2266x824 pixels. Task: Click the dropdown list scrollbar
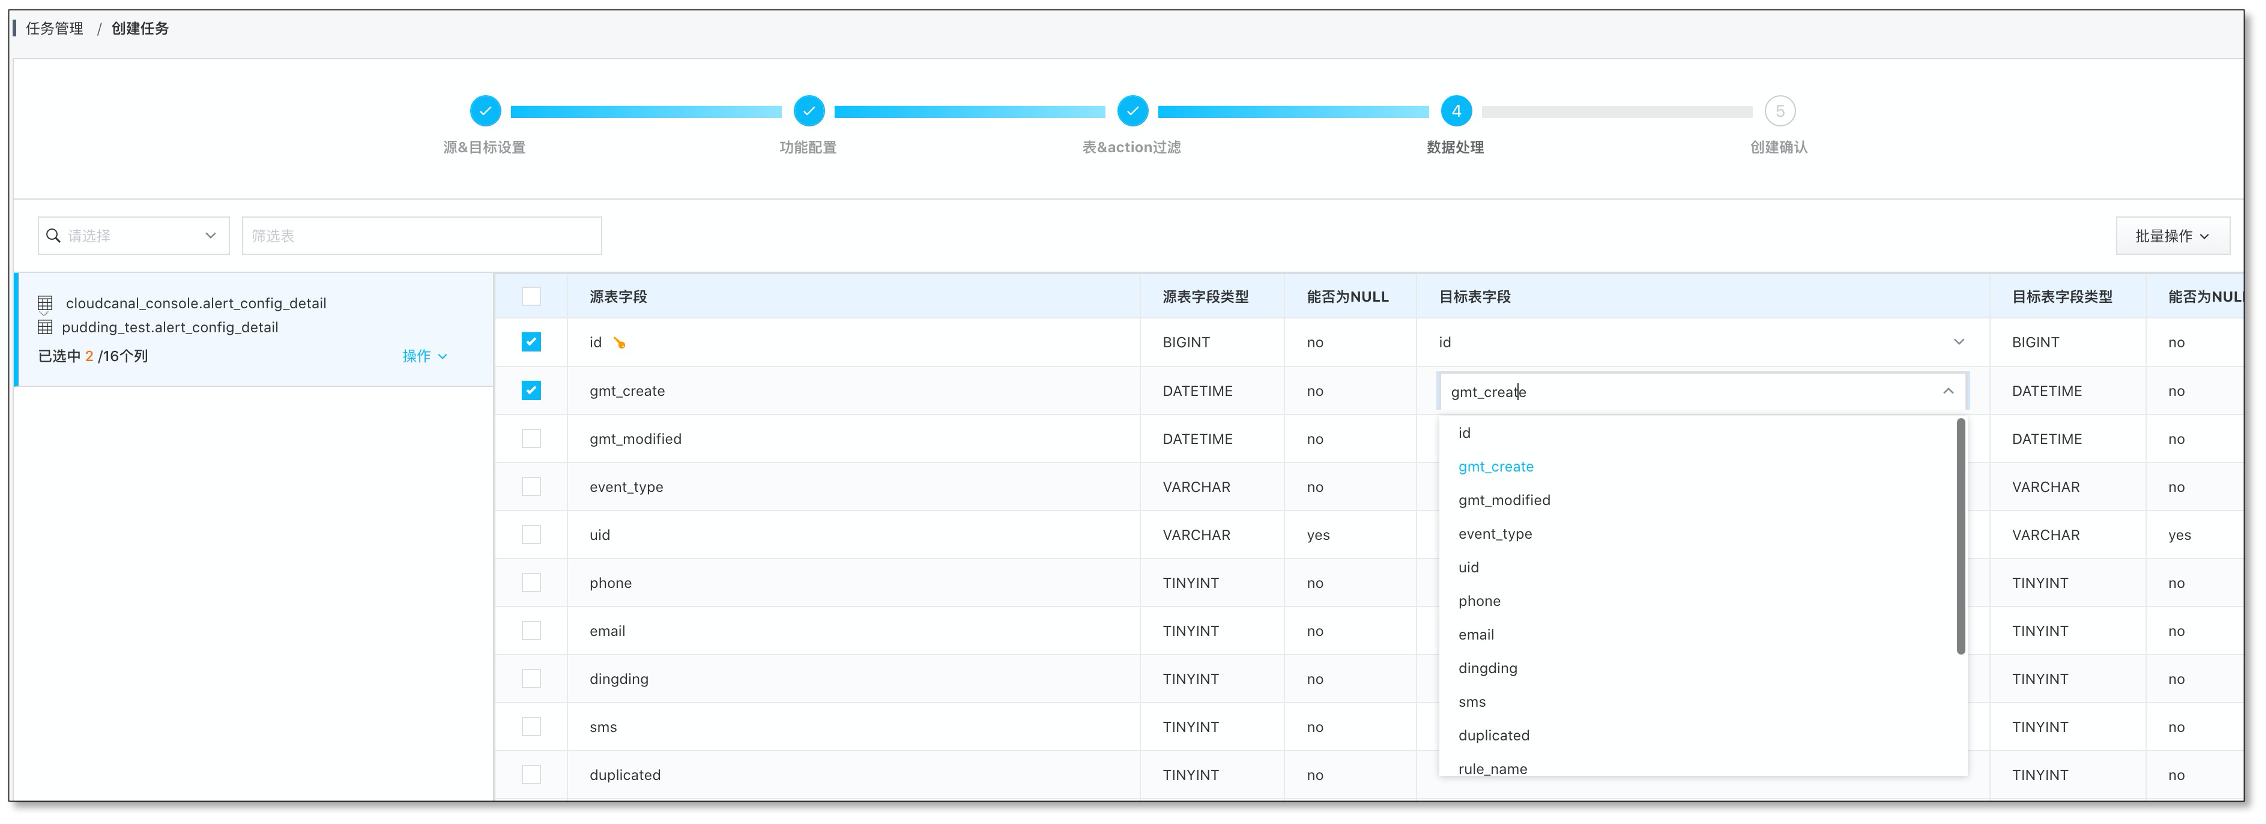point(1960,536)
